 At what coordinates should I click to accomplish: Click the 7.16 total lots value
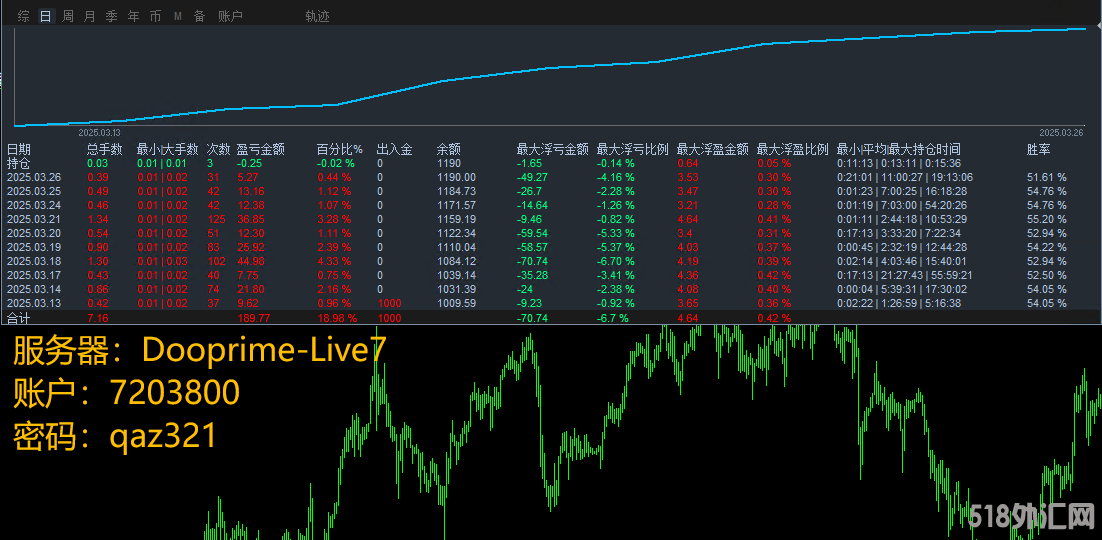(x=97, y=318)
